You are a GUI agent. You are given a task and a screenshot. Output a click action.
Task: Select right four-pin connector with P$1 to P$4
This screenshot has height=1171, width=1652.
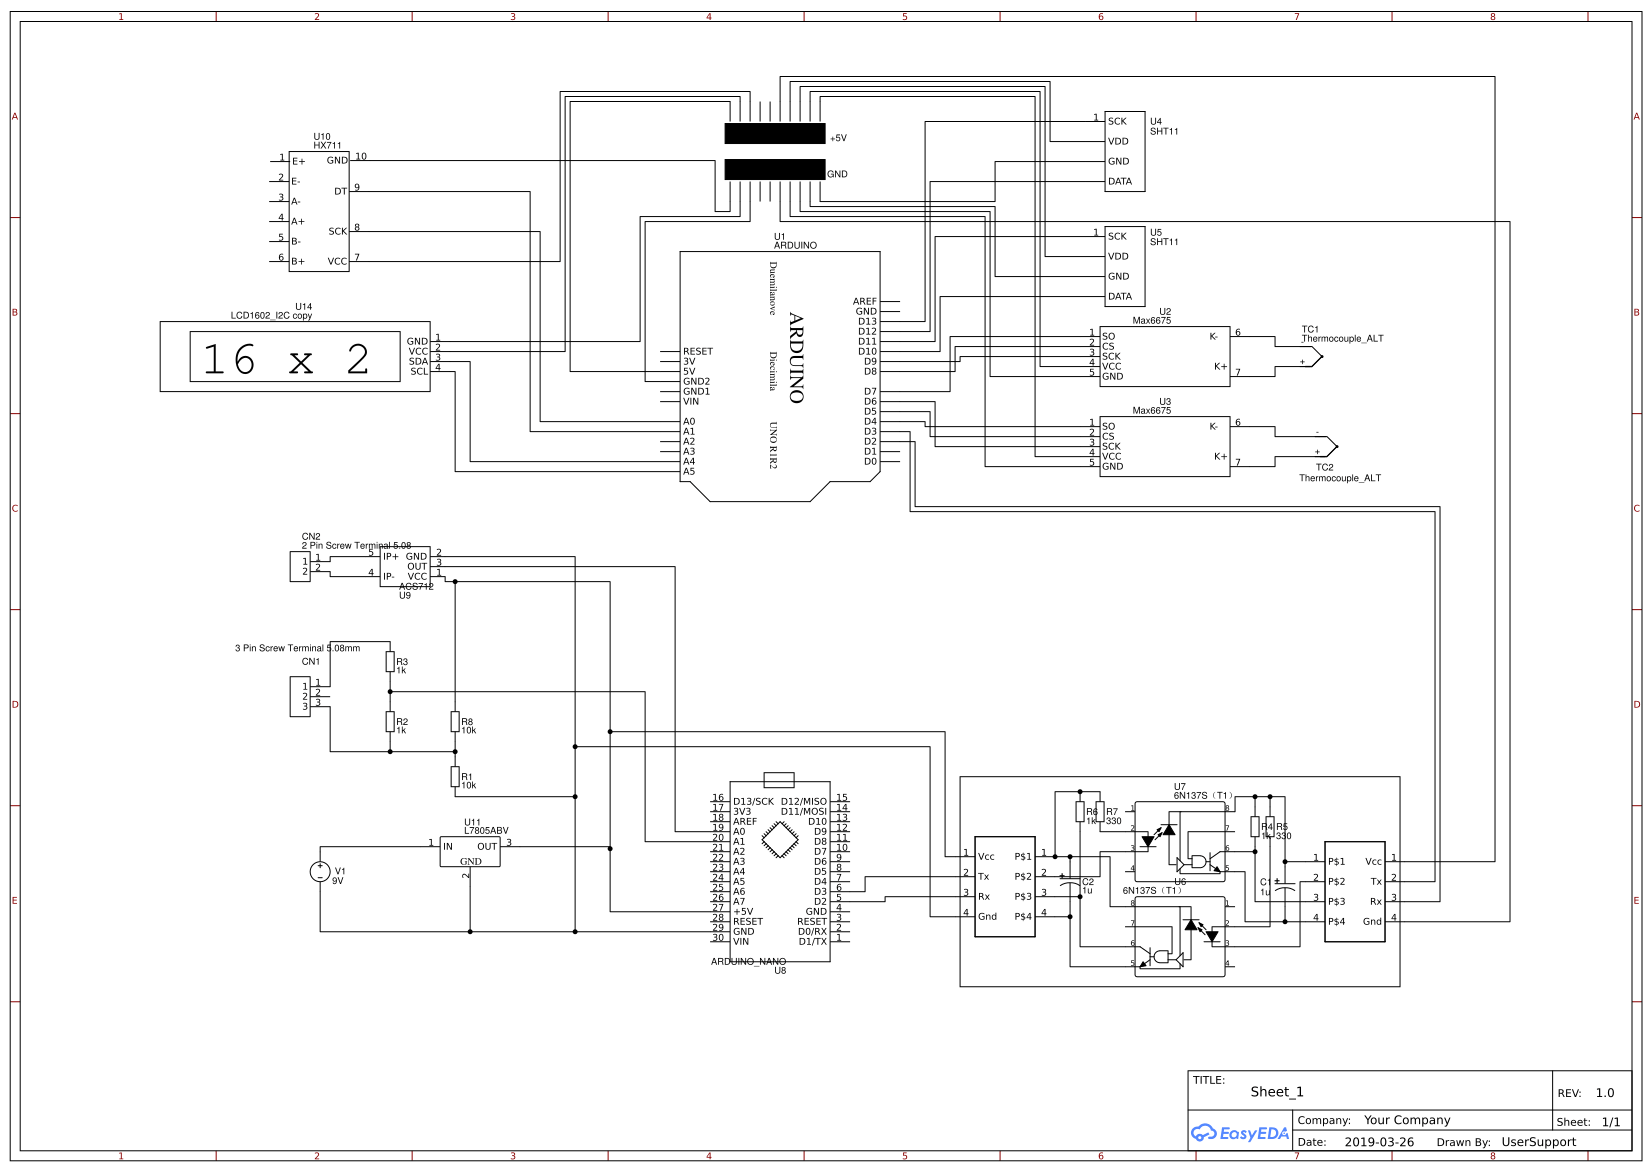click(x=1355, y=892)
